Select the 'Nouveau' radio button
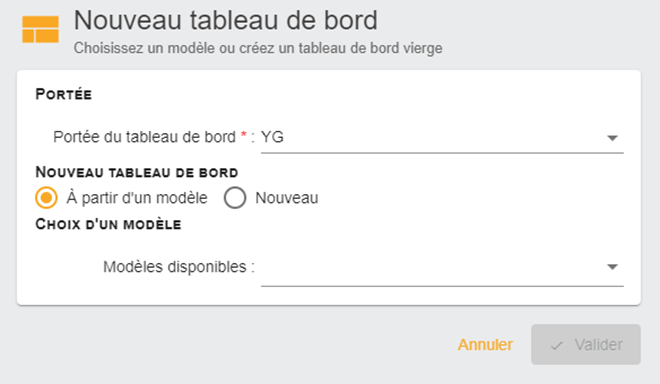This screenshot has height=384, width=660. pyautogui.click(x=235, y=197)
